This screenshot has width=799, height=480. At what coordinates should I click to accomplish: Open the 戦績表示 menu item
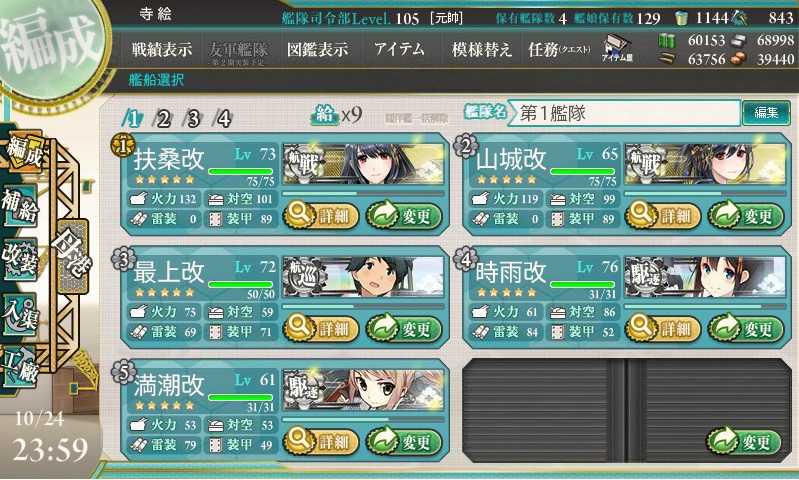[x=162, y=49]
